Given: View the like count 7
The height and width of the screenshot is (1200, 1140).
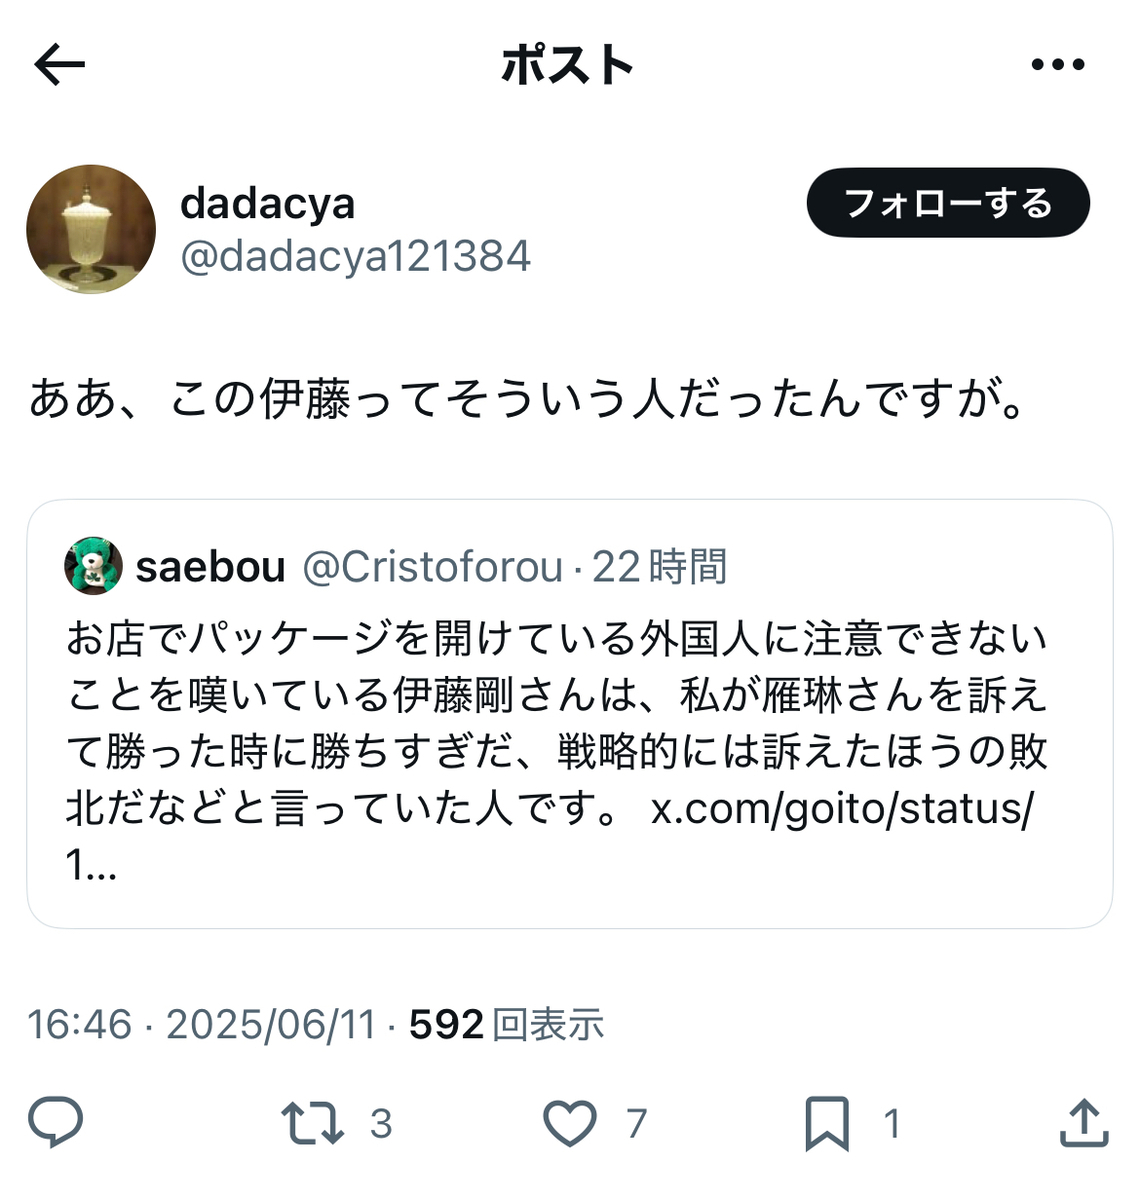Looking at the screenshot, I should [x=637, y=1124].
